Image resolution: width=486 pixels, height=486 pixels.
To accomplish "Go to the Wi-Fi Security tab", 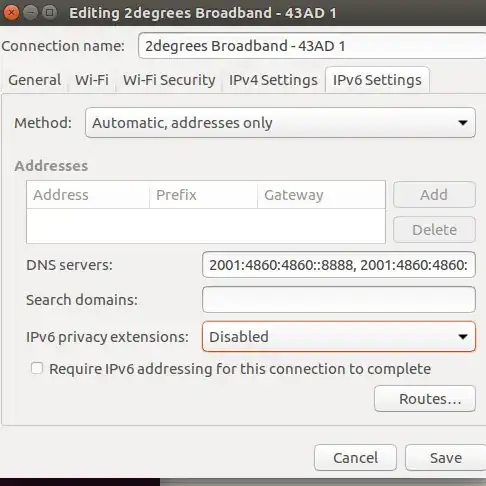I will point(169,80).
